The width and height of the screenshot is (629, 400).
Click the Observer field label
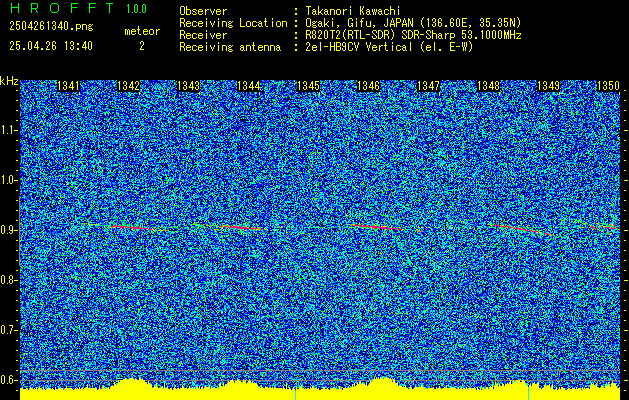[203, 11]
